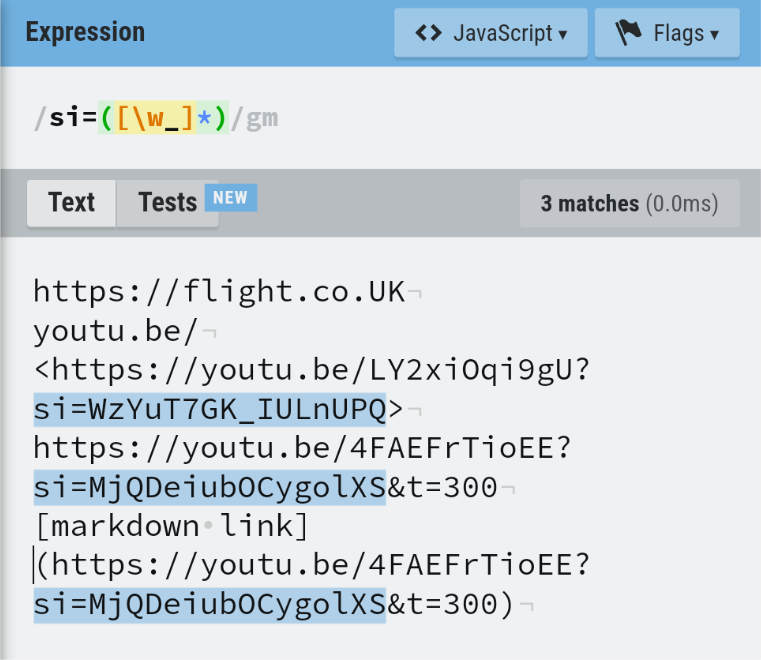Expand the Flags dropdown arrow
The height and width of the screenshot is (660, 761).
(715, 34)
